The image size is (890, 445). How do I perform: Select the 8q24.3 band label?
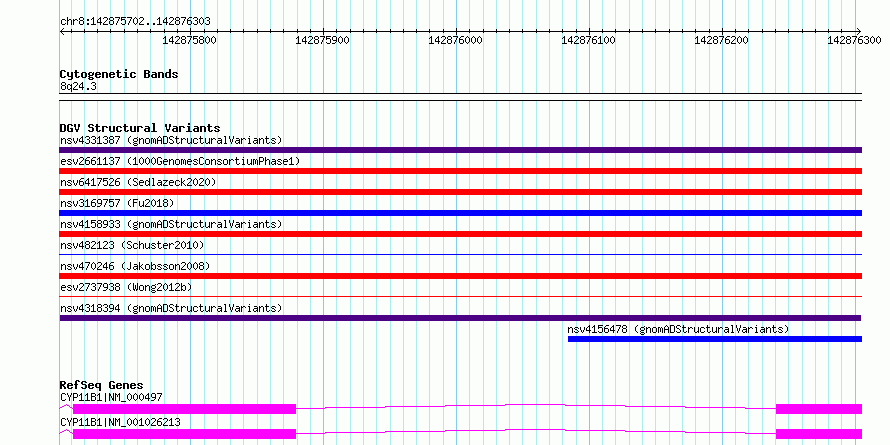tap(78, 86)
